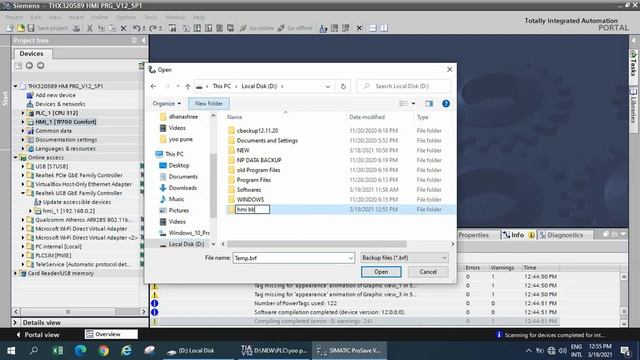Image resolution: width=640 pixels, height=360 pixels.
Task: Click the Cancel button
Action: [x=428, y=272]
